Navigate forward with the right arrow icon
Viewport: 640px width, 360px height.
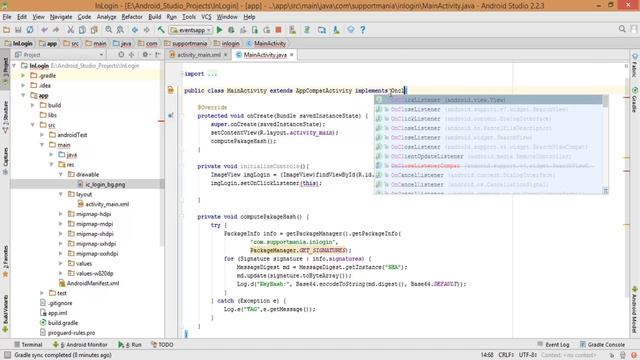(x=146, y=30)
